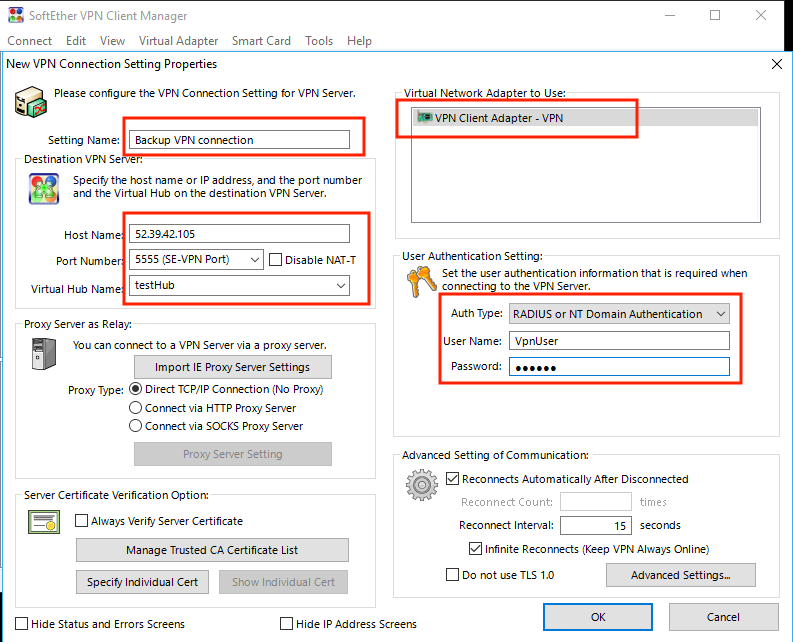Open Advanced Settings... button
The height and width of the screenshot is (642, 793).
(x=681, y=575)
